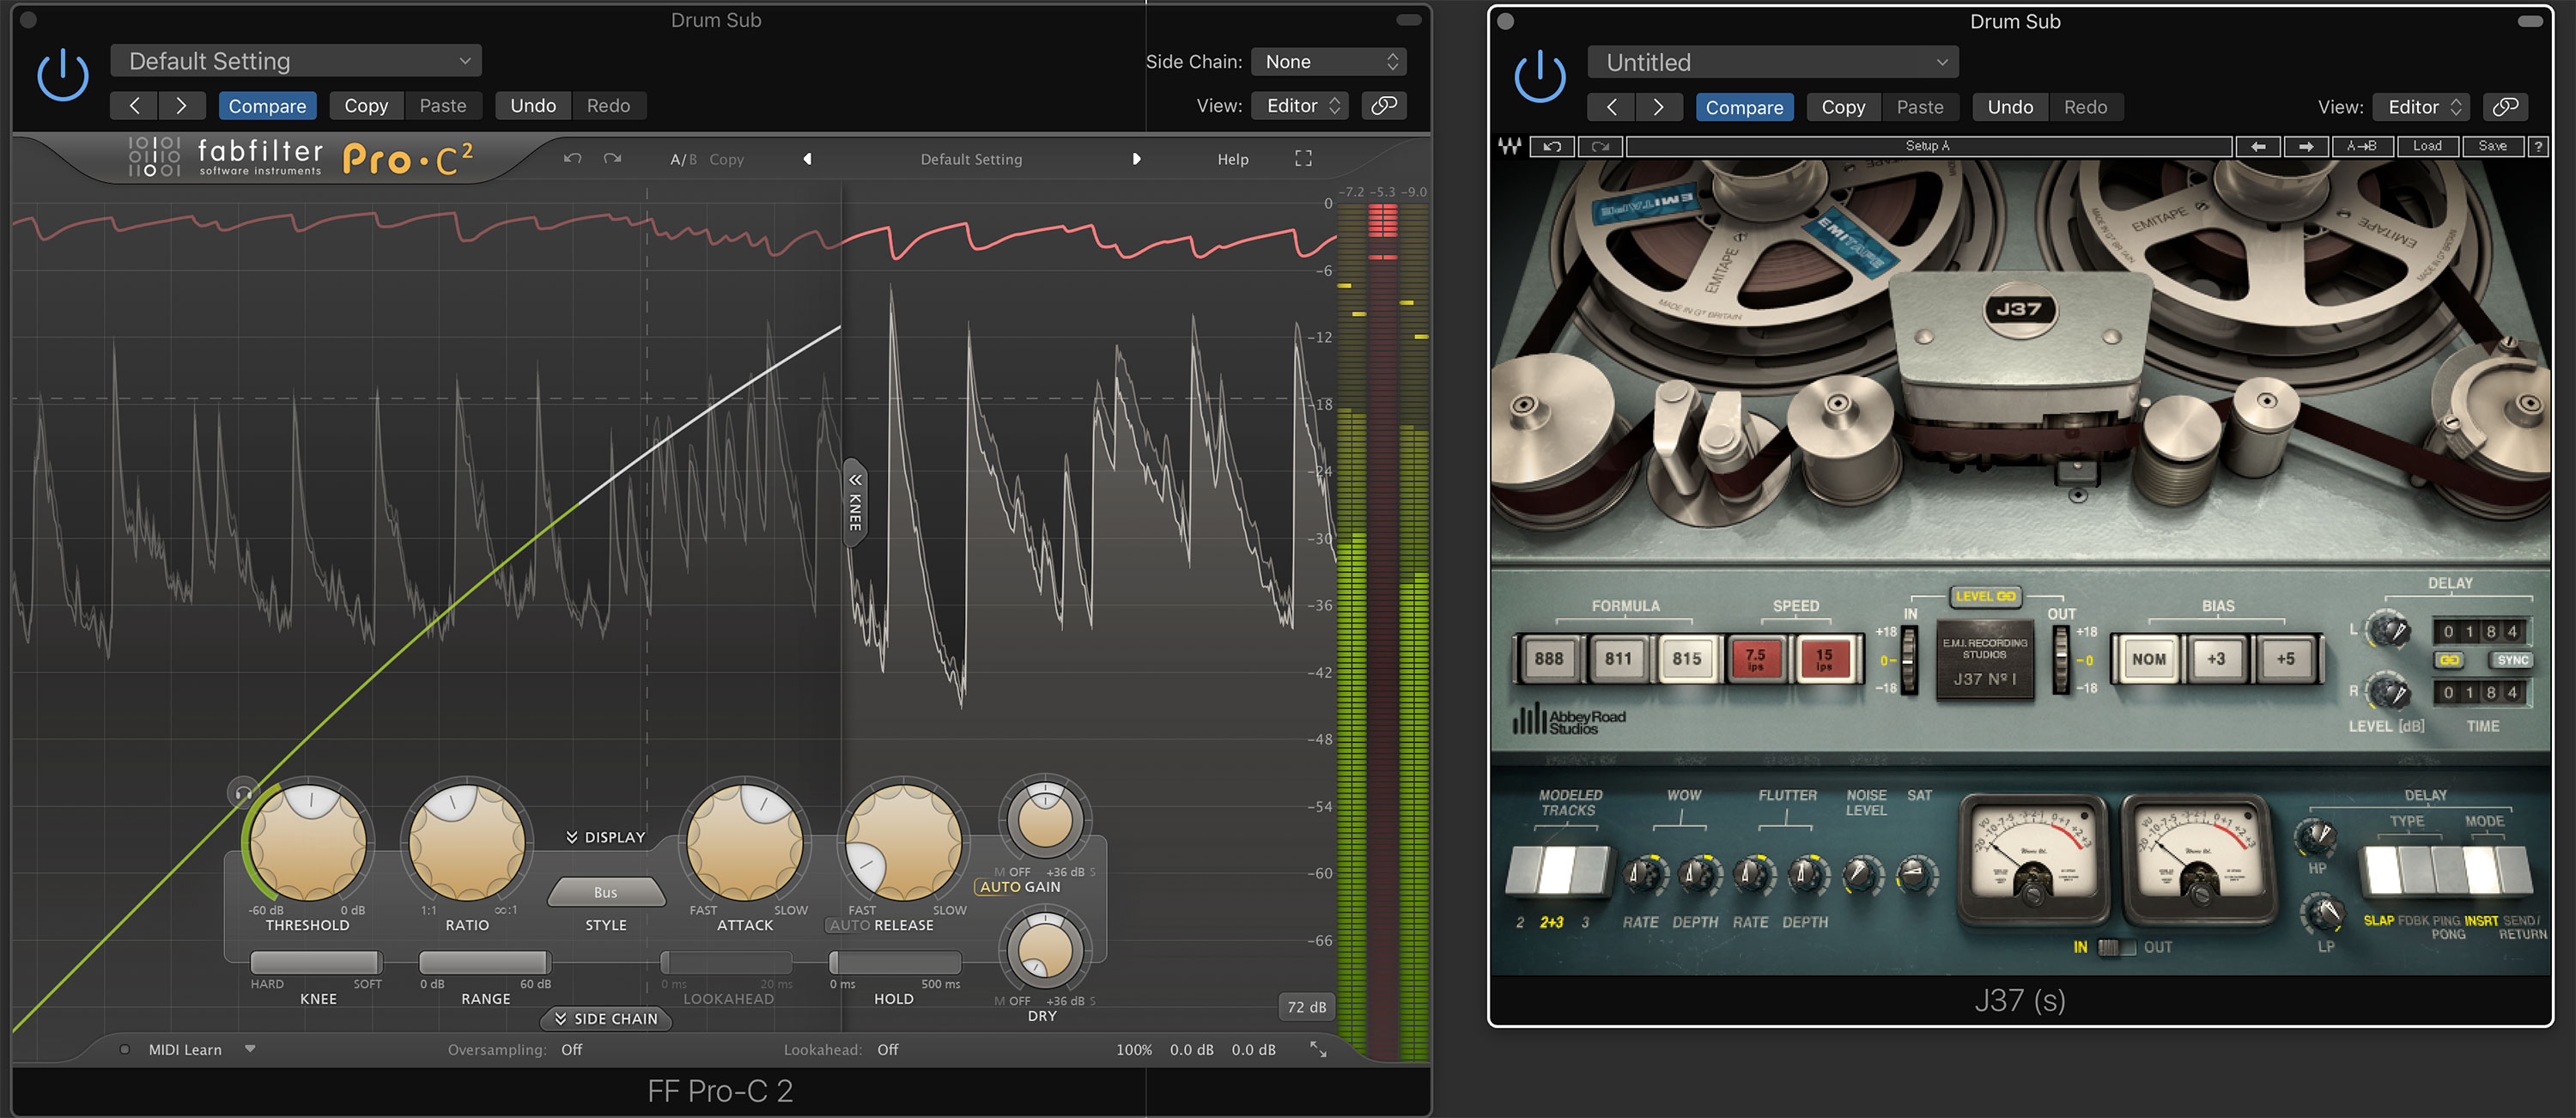Open the Bus style selector
Viewport: 2576px width, 1118px height.
[606, 892]
